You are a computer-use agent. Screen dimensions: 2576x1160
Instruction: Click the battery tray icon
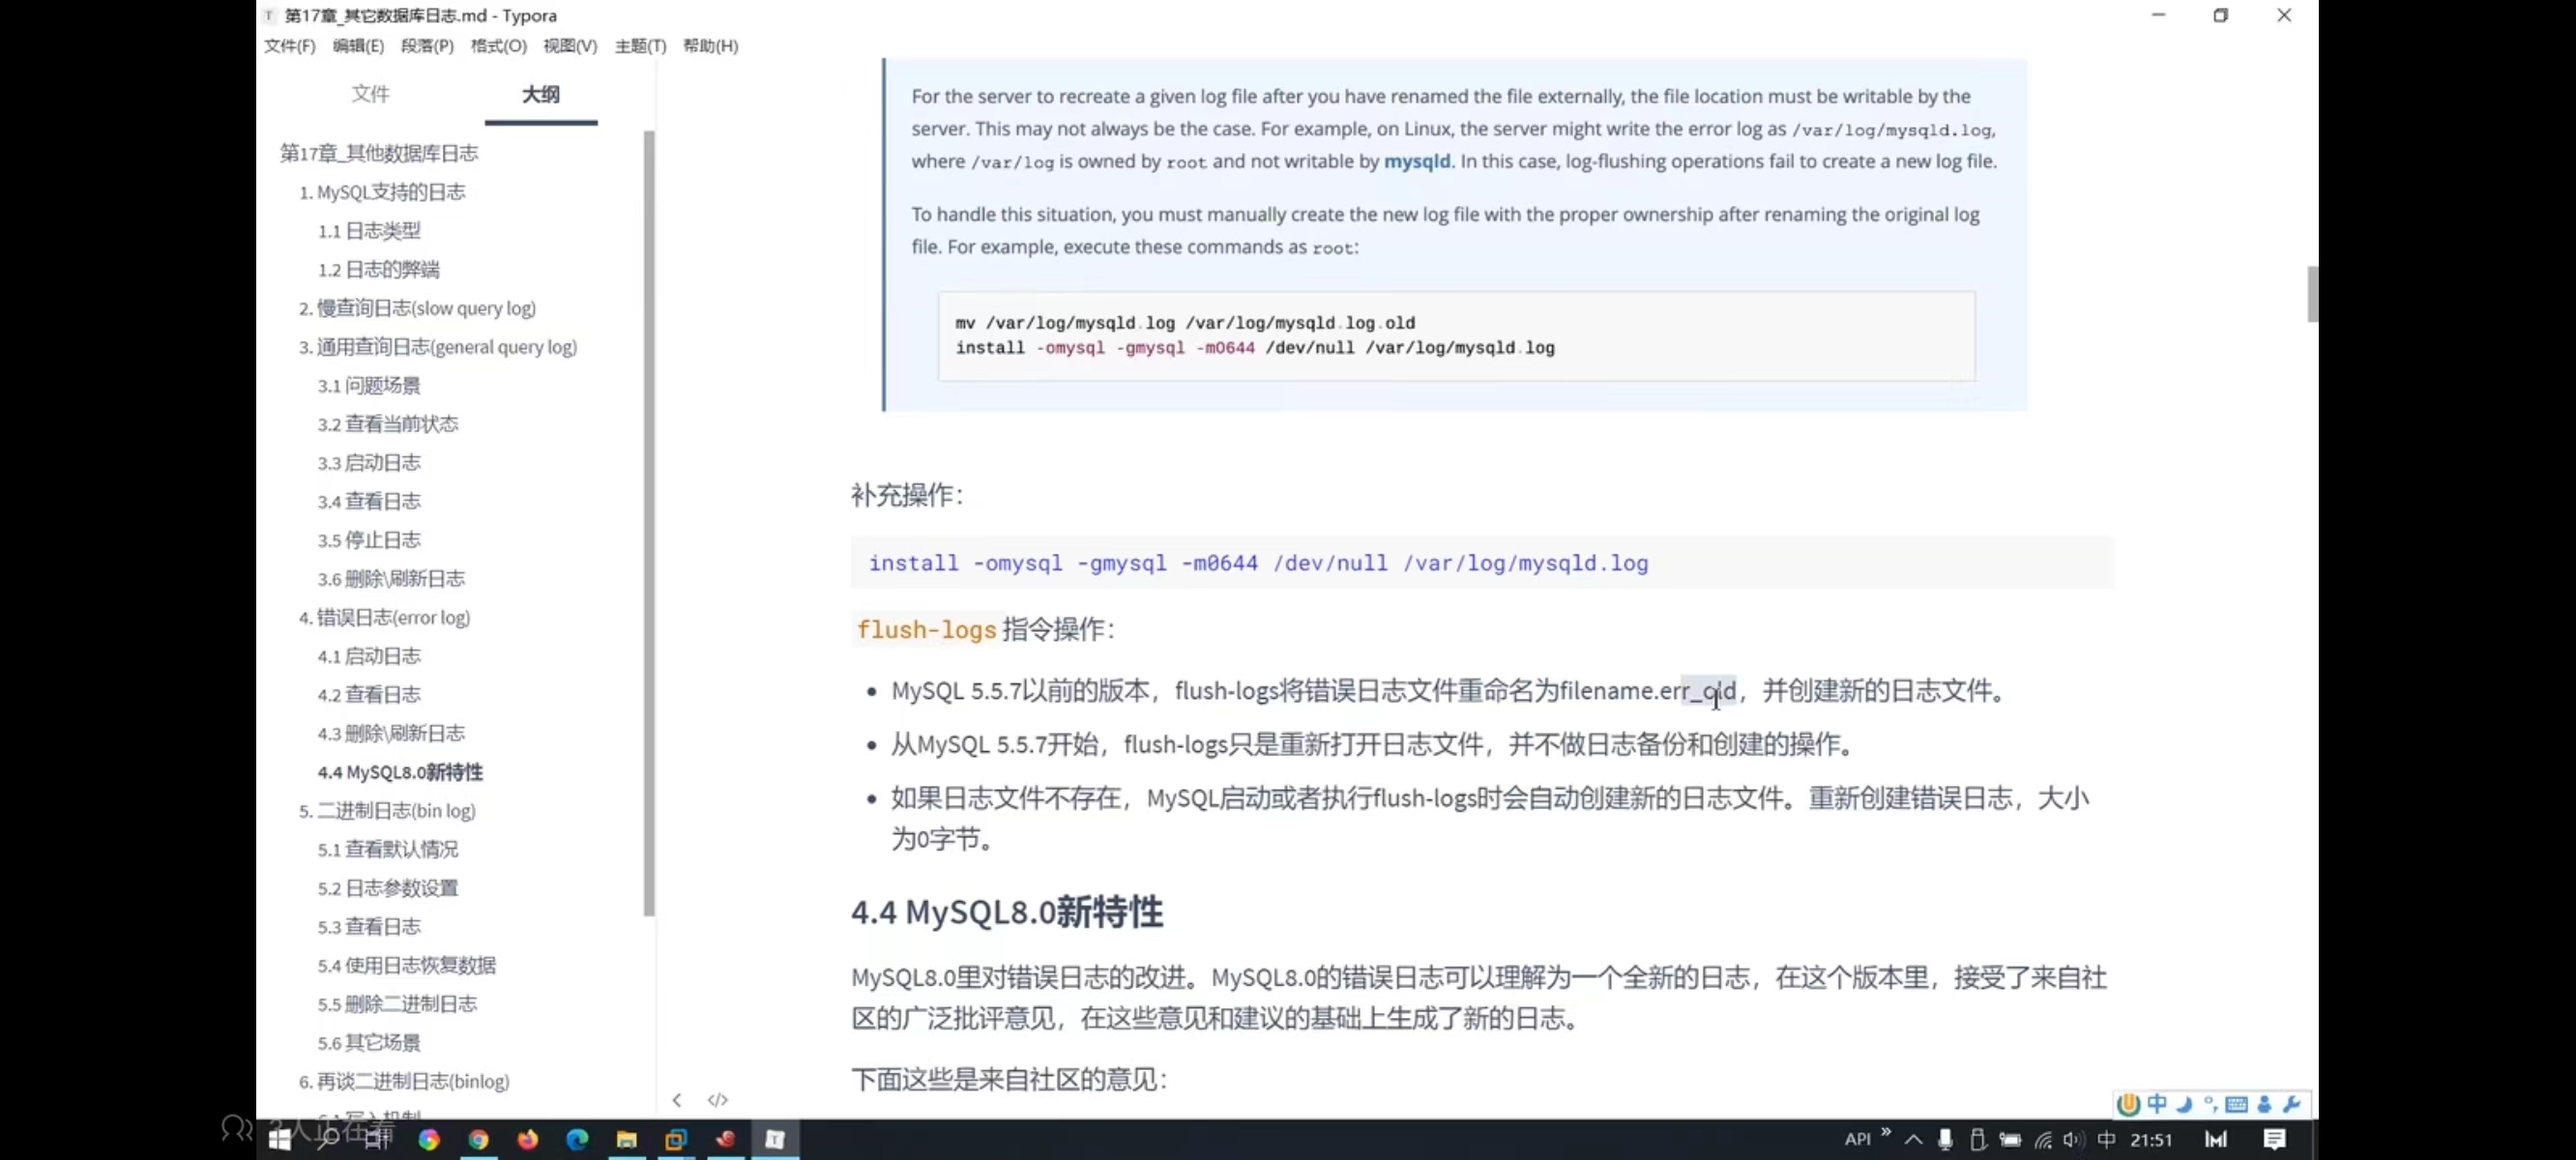(x=2010, y=1139)
